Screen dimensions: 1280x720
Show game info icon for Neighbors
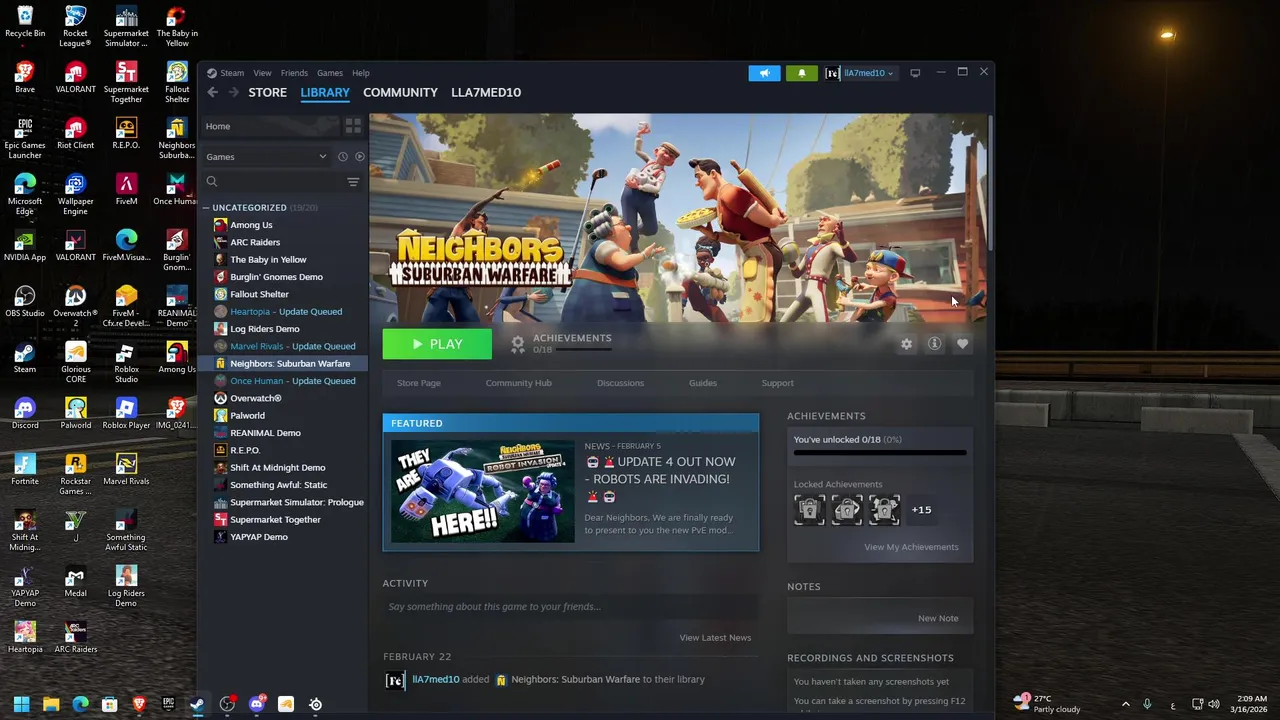(934, 344)
